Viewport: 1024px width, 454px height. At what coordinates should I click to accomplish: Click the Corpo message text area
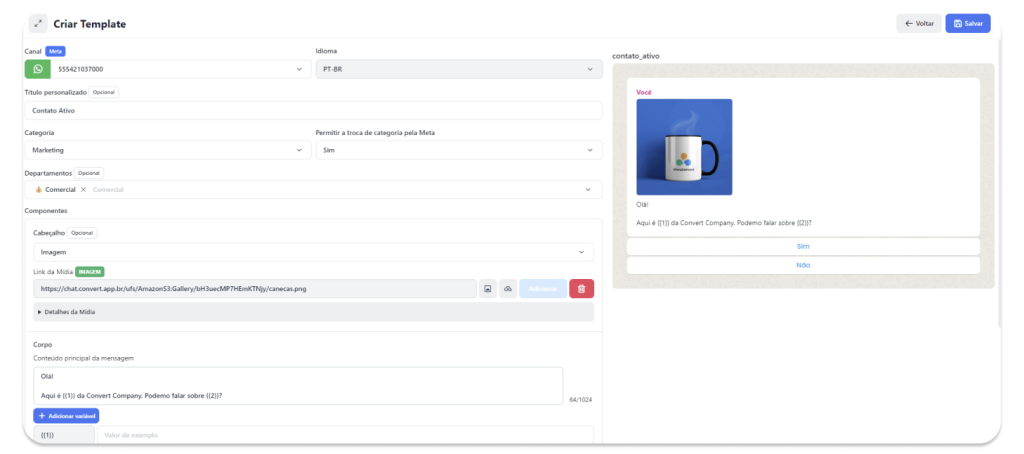coord(298,385)
